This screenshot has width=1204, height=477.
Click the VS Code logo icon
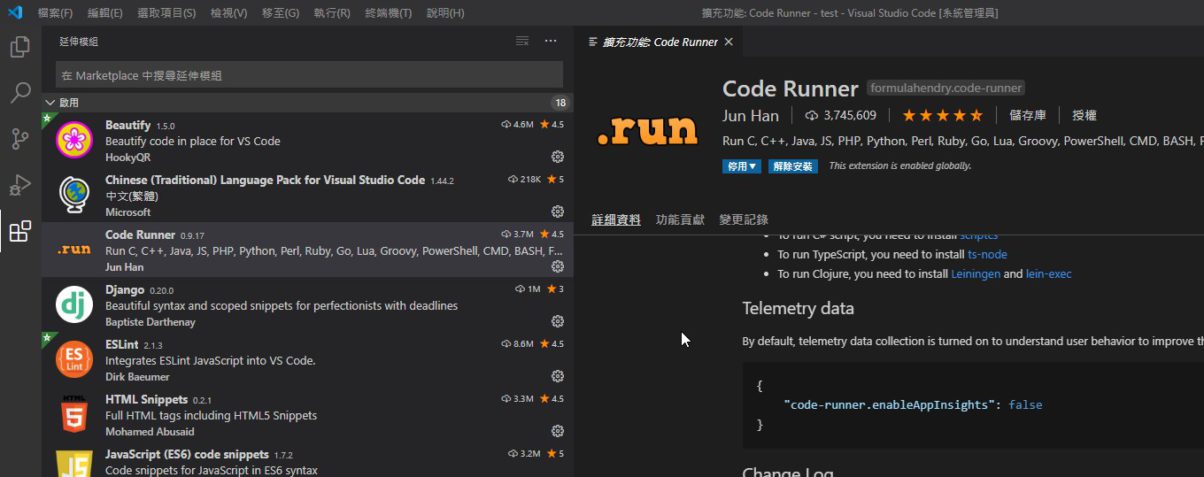(x=15, y=13)
